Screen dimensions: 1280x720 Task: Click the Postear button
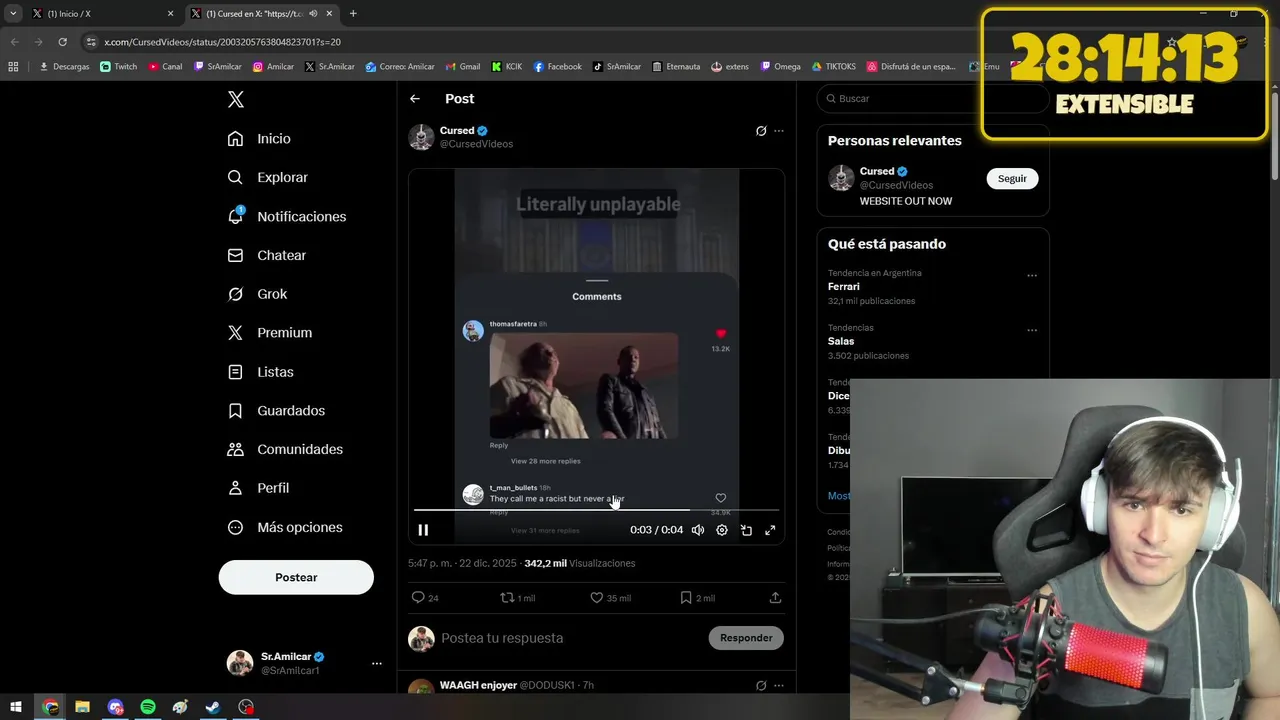tap(296, 577)
